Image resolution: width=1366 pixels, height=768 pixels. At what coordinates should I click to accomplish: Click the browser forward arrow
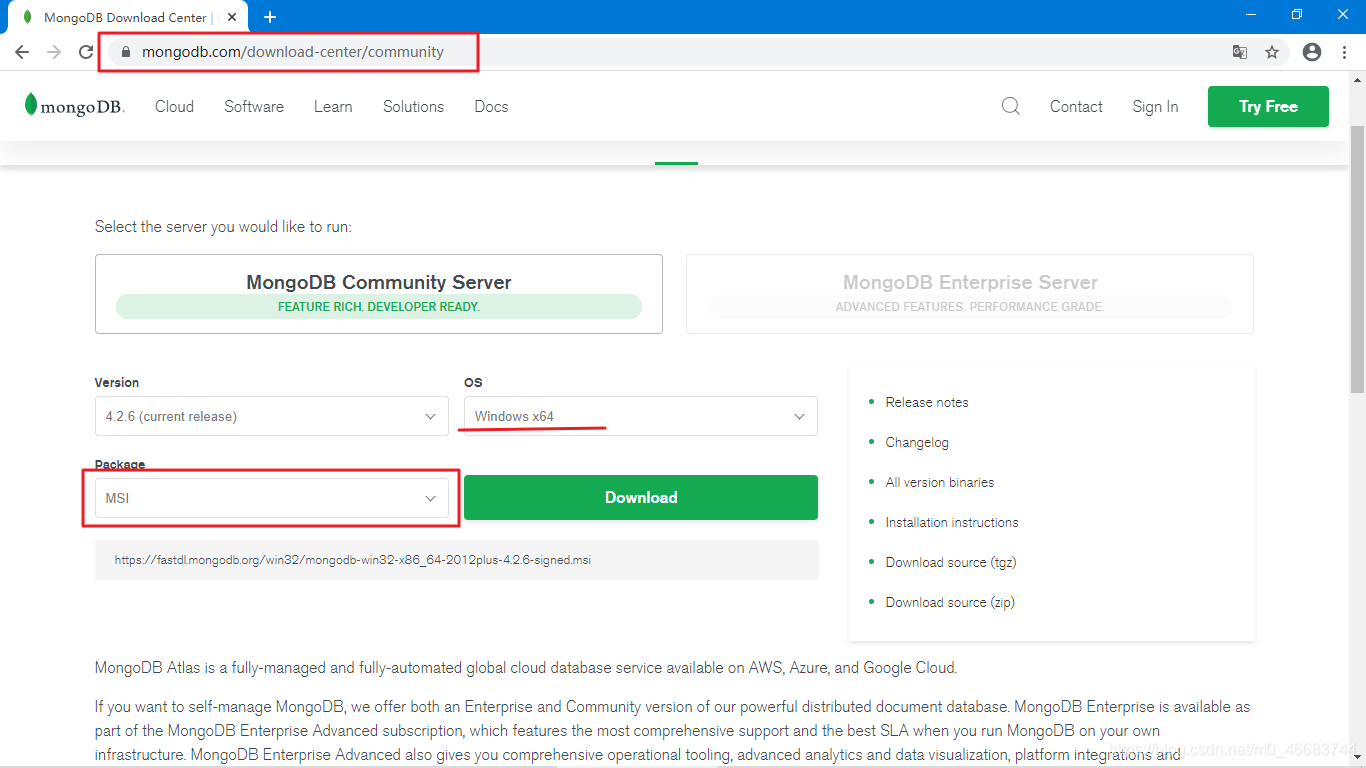(x=54, y=52)
